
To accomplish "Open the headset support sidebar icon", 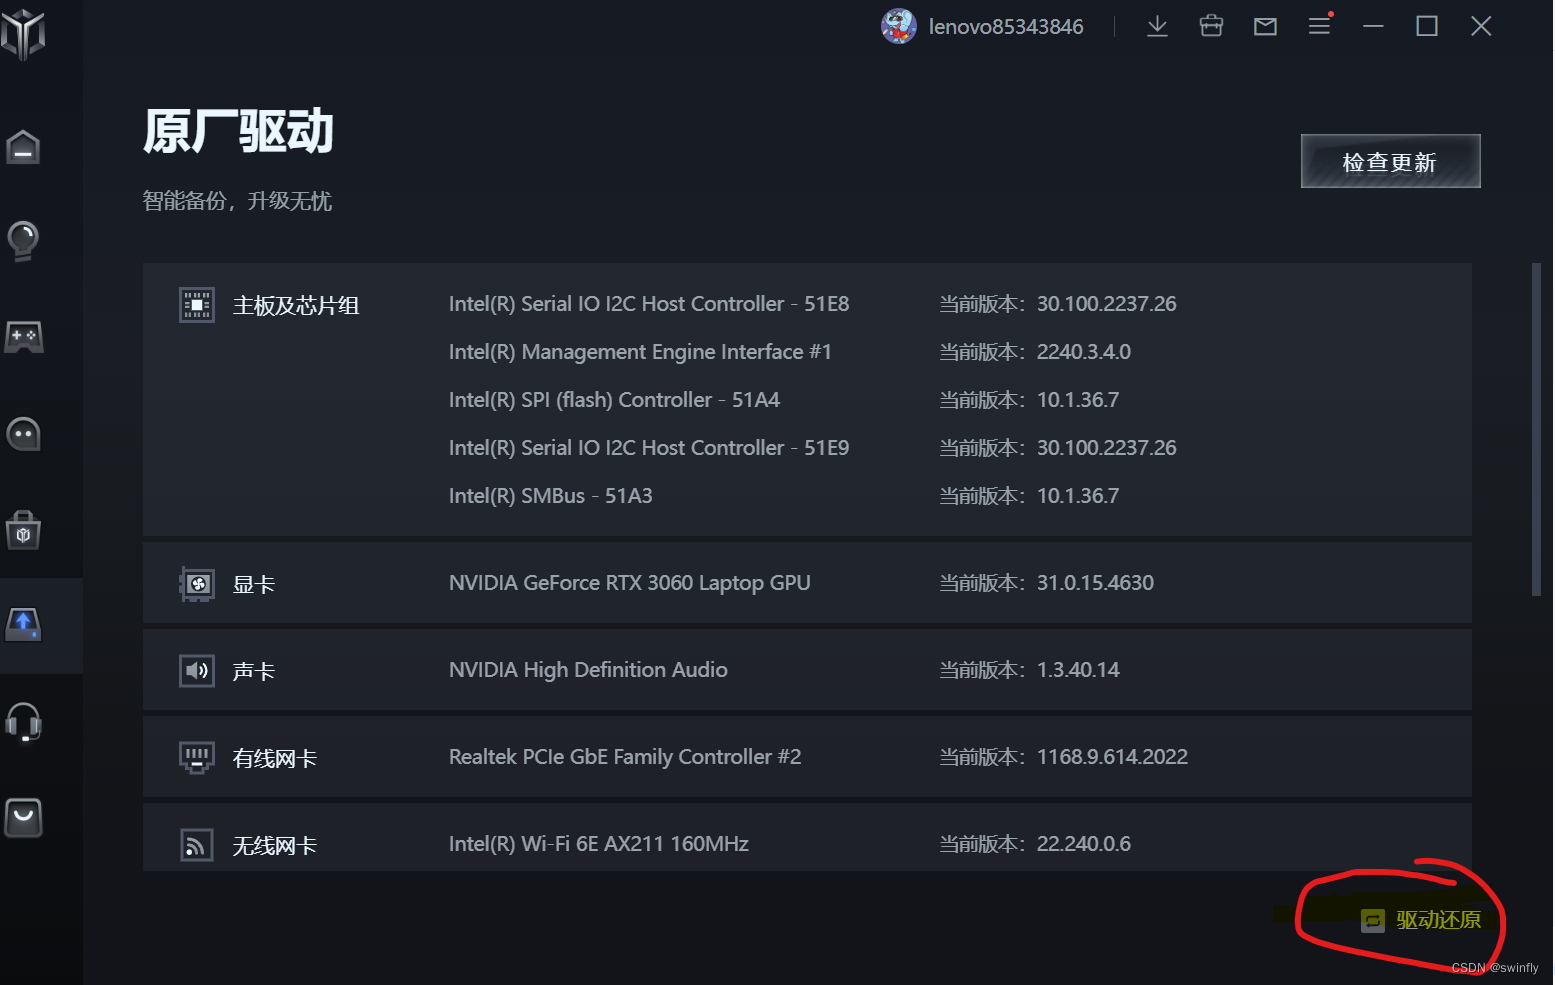I will point(23,722).
